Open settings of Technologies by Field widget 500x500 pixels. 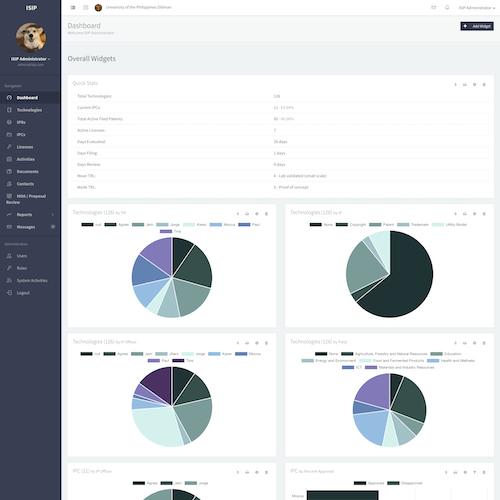point(474,343)
